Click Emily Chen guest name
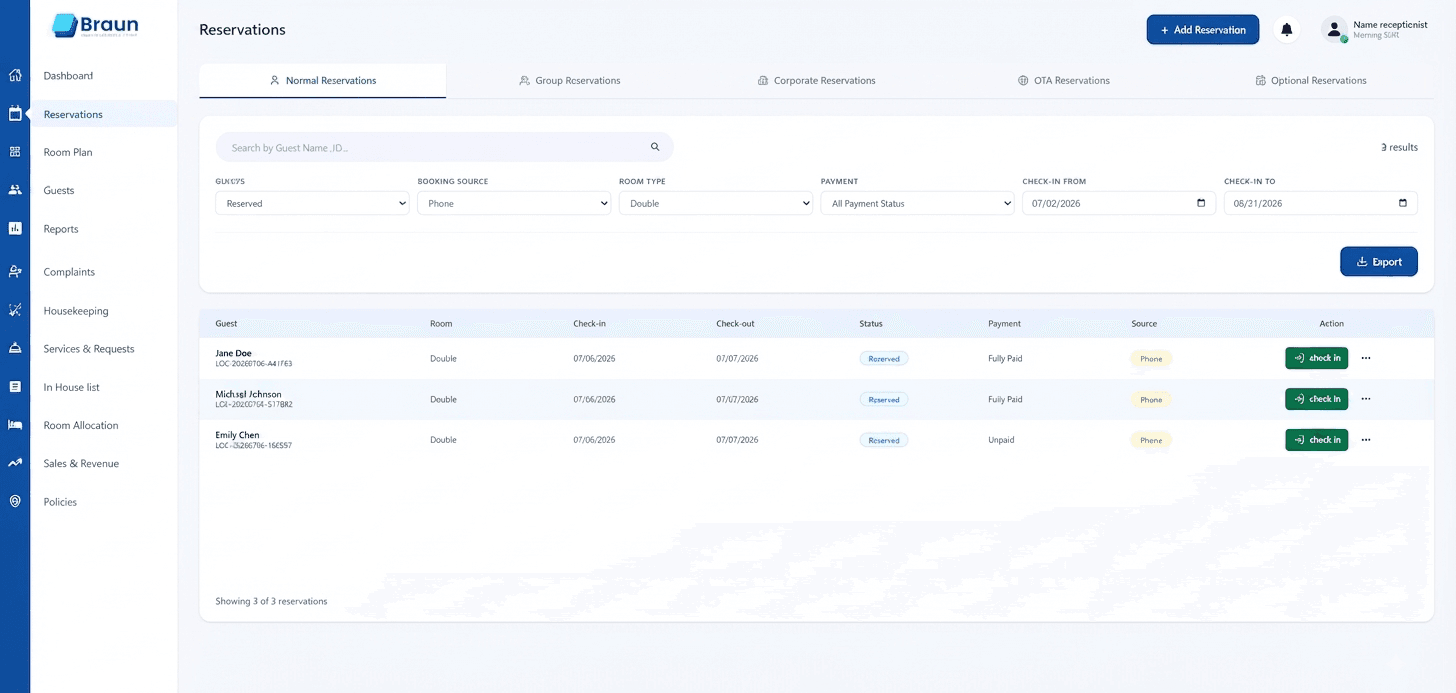The height and width of the screenshot is (693, 1456). click(237, 435)
